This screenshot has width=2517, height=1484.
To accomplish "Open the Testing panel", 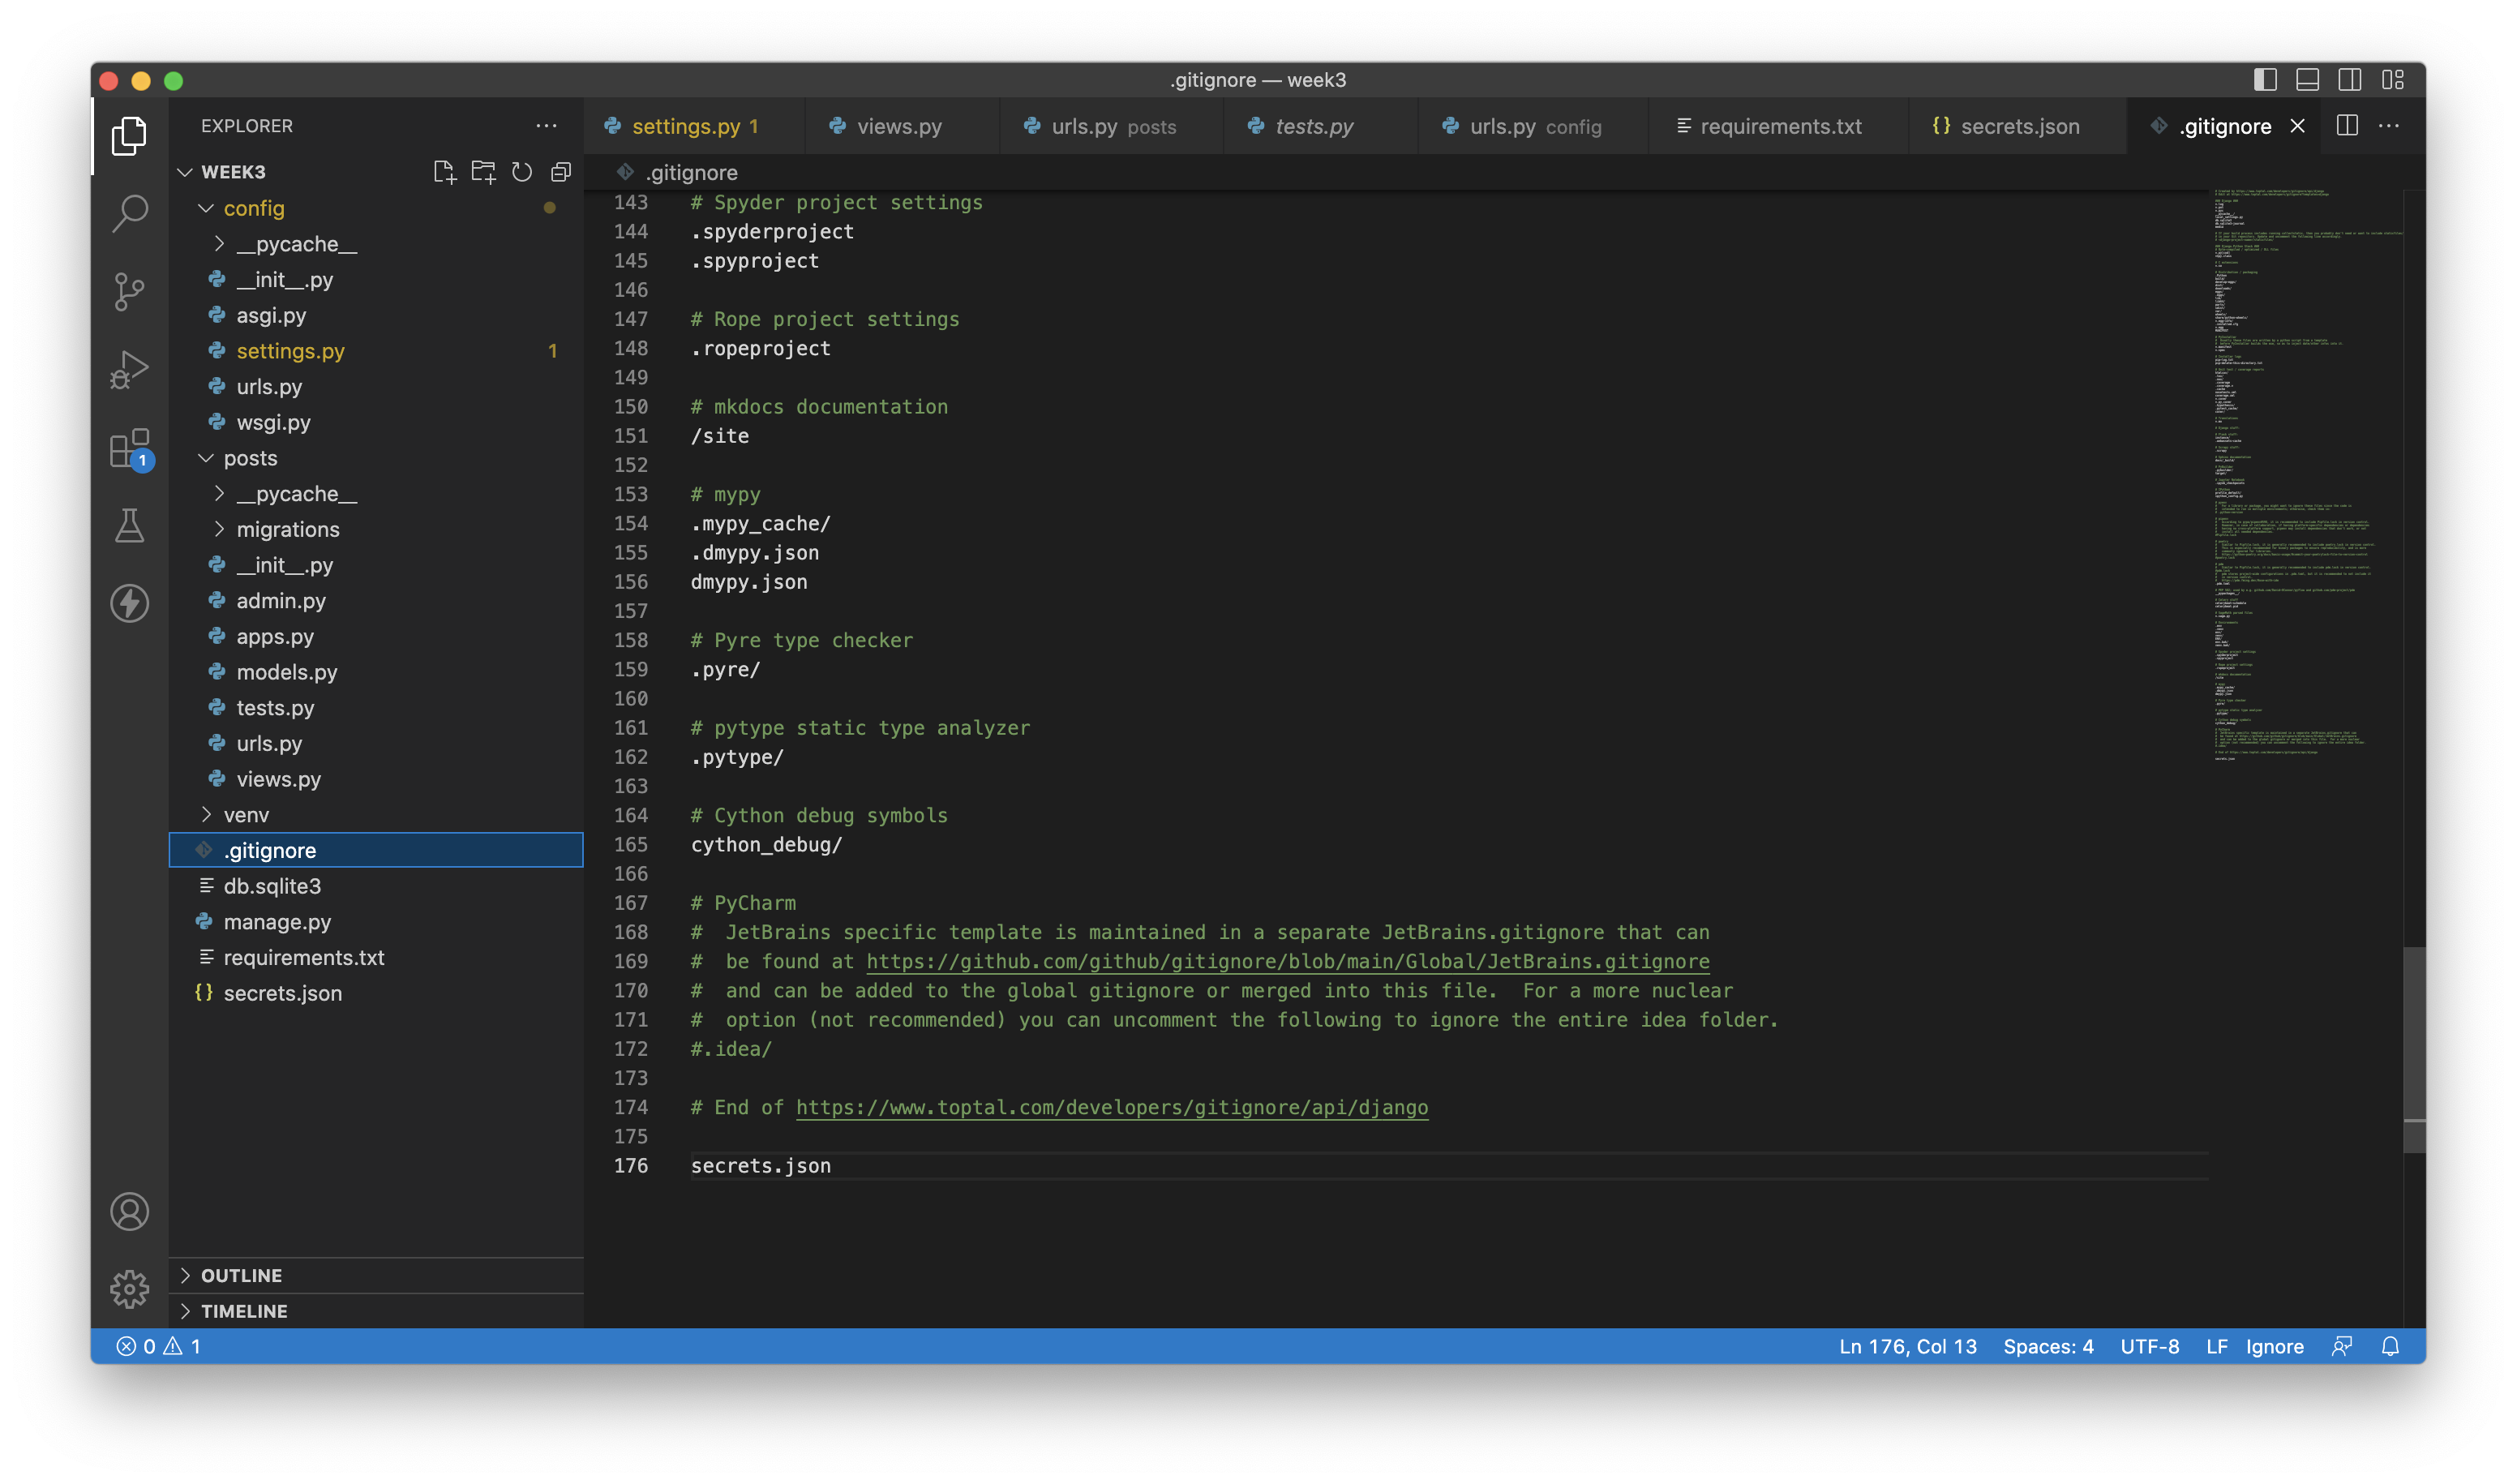I will tap(130, 527).
